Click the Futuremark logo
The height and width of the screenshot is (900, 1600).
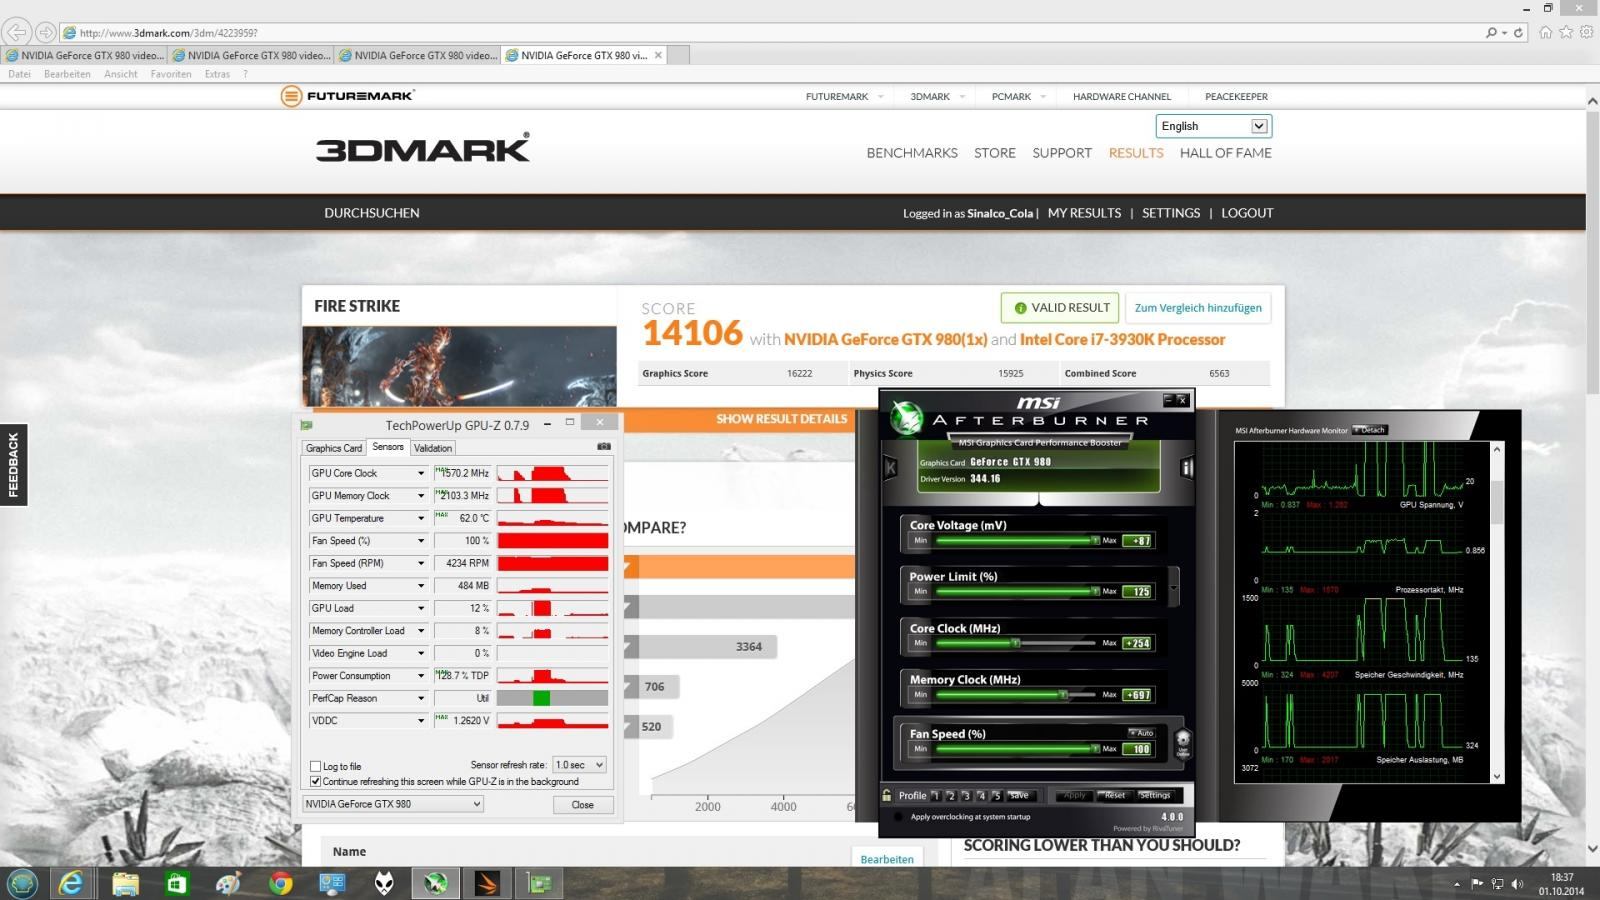point(347,96)
